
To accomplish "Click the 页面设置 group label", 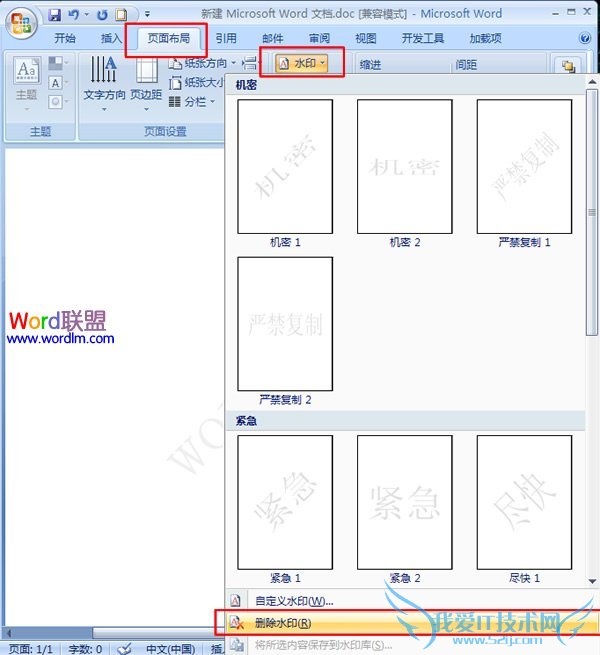I will [165, 132].
